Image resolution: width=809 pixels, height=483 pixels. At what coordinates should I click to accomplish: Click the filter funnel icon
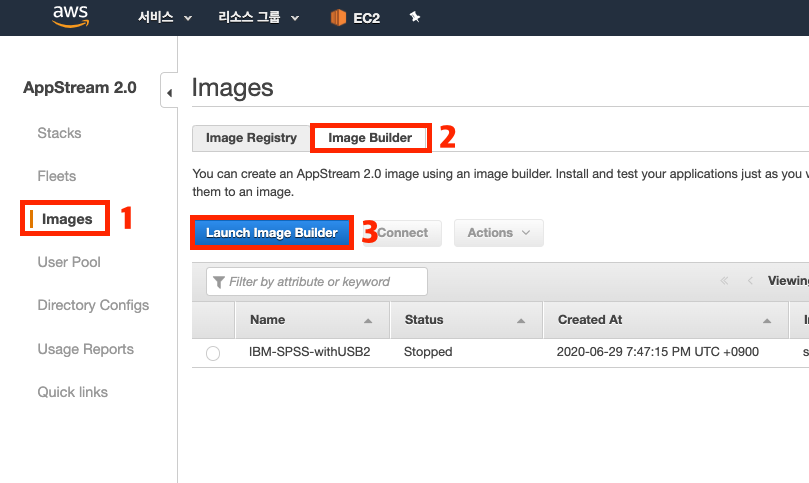click(219, 282)
